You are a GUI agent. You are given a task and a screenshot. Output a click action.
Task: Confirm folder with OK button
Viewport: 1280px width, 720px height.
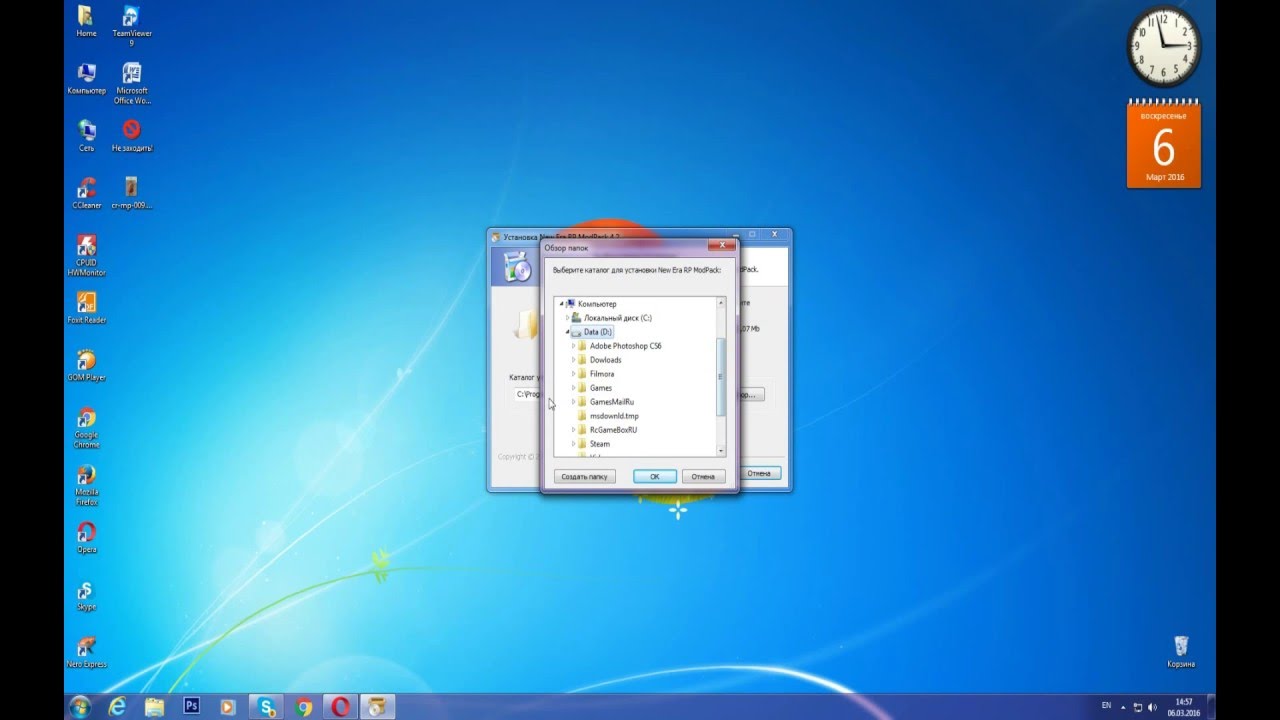click(655, 476)
